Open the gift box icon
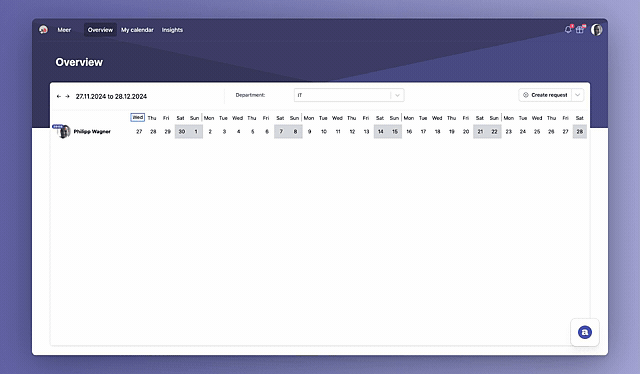 click(580, 29)
